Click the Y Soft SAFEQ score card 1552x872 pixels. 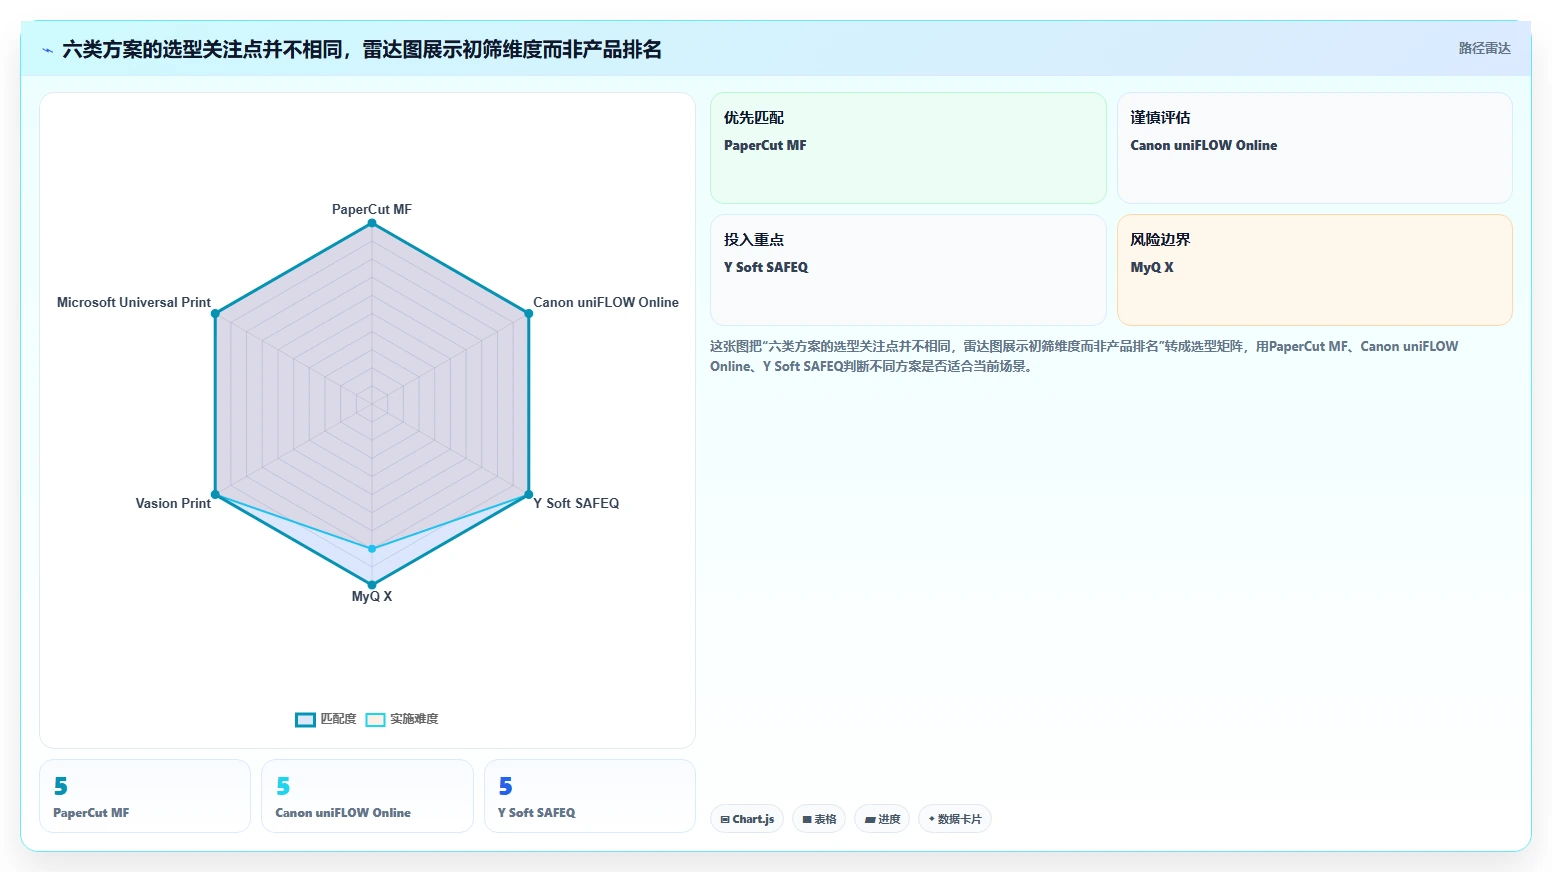tap(590, 796)
